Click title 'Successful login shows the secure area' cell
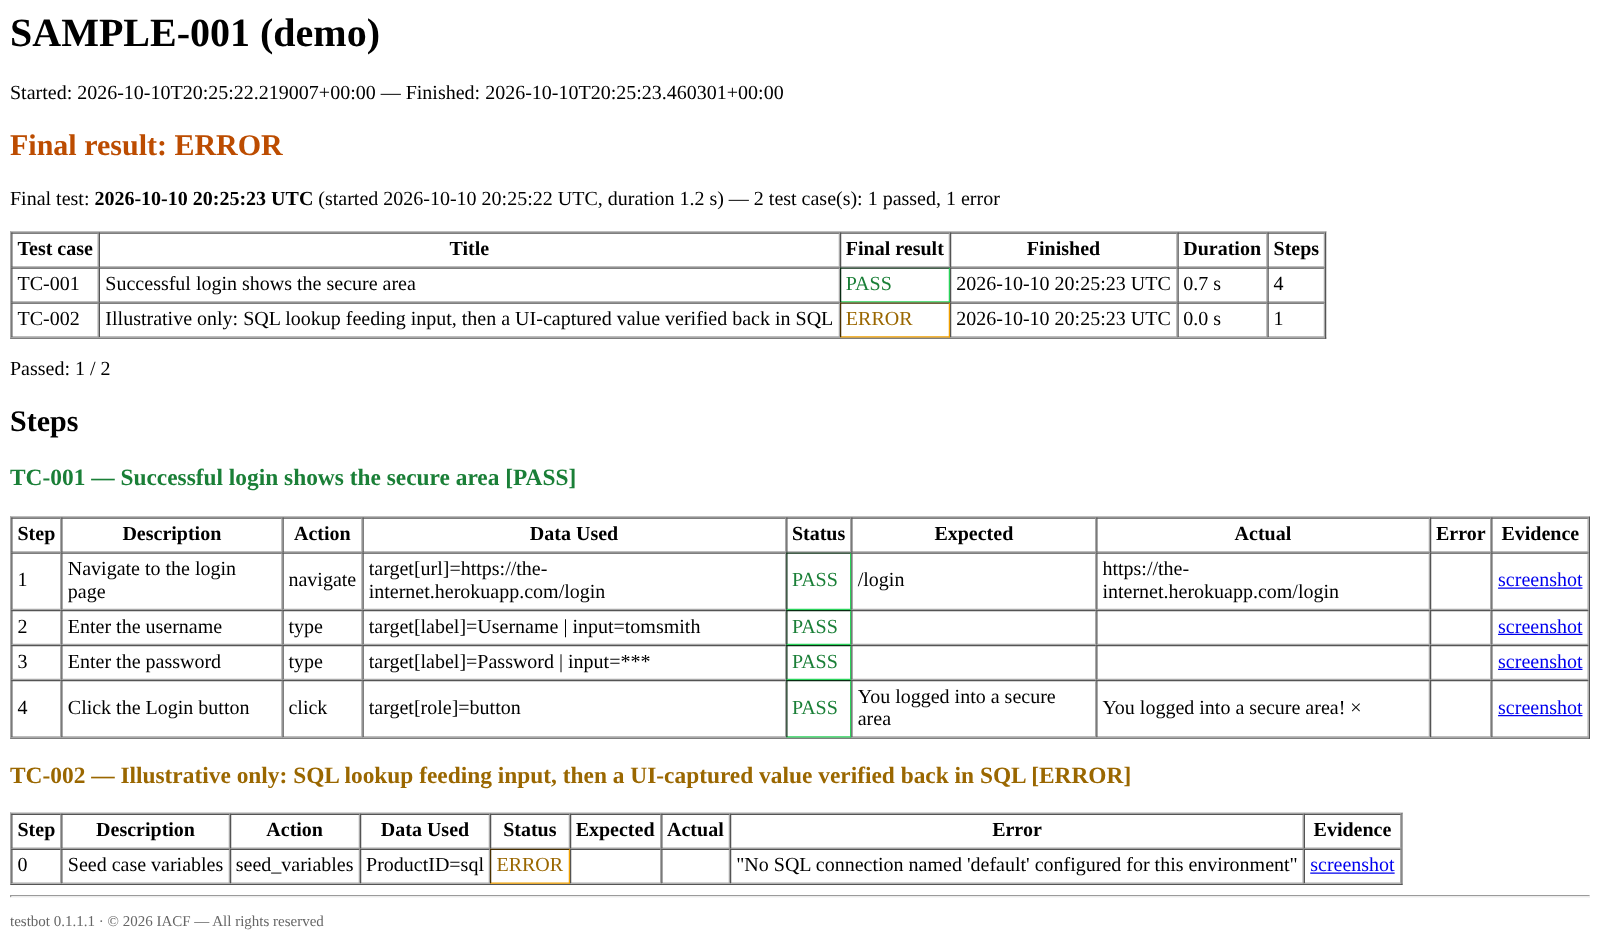The image size is (1600, 950). [x=469, y=284]
